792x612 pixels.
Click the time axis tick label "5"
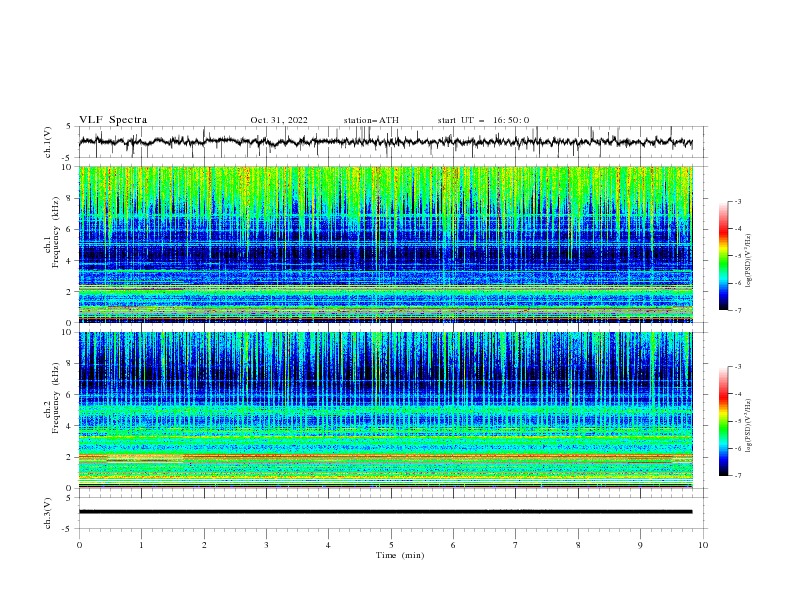tap(391, 545)
